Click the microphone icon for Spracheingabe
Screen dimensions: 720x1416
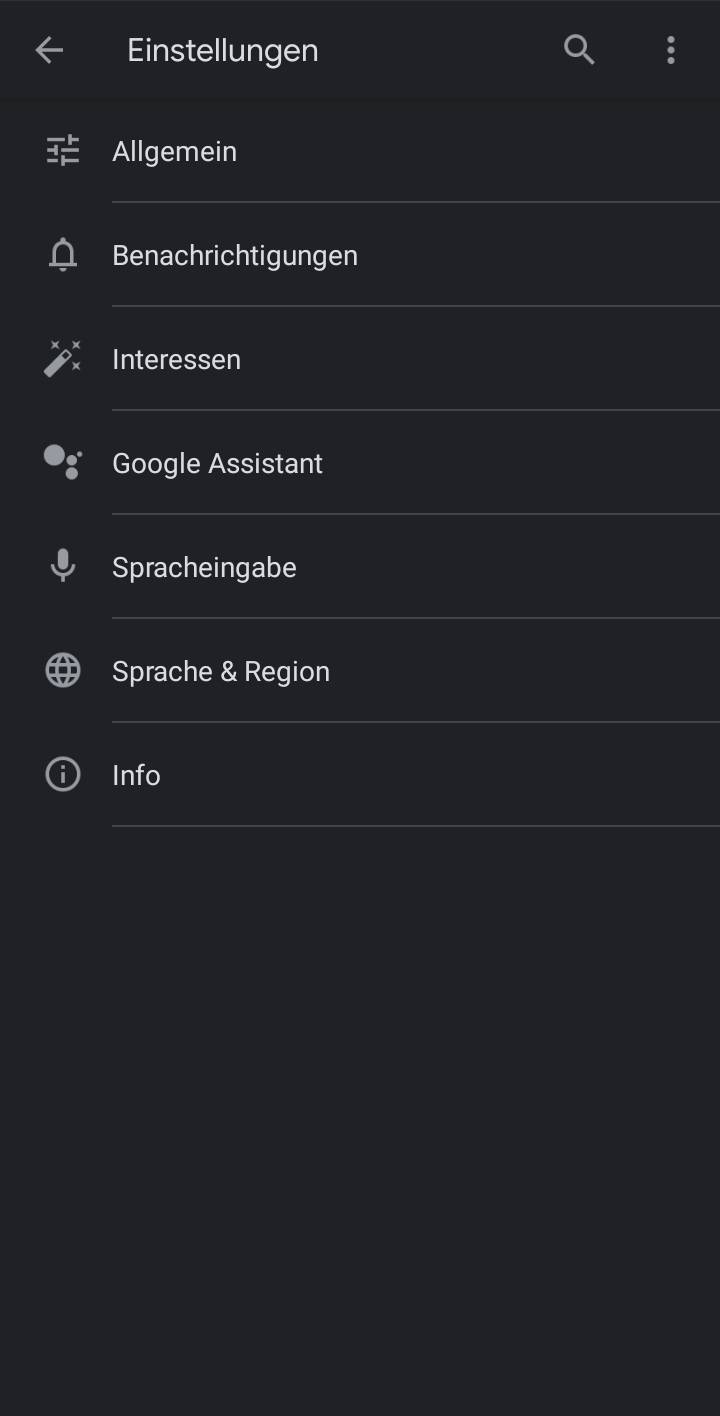pos(63,567)
